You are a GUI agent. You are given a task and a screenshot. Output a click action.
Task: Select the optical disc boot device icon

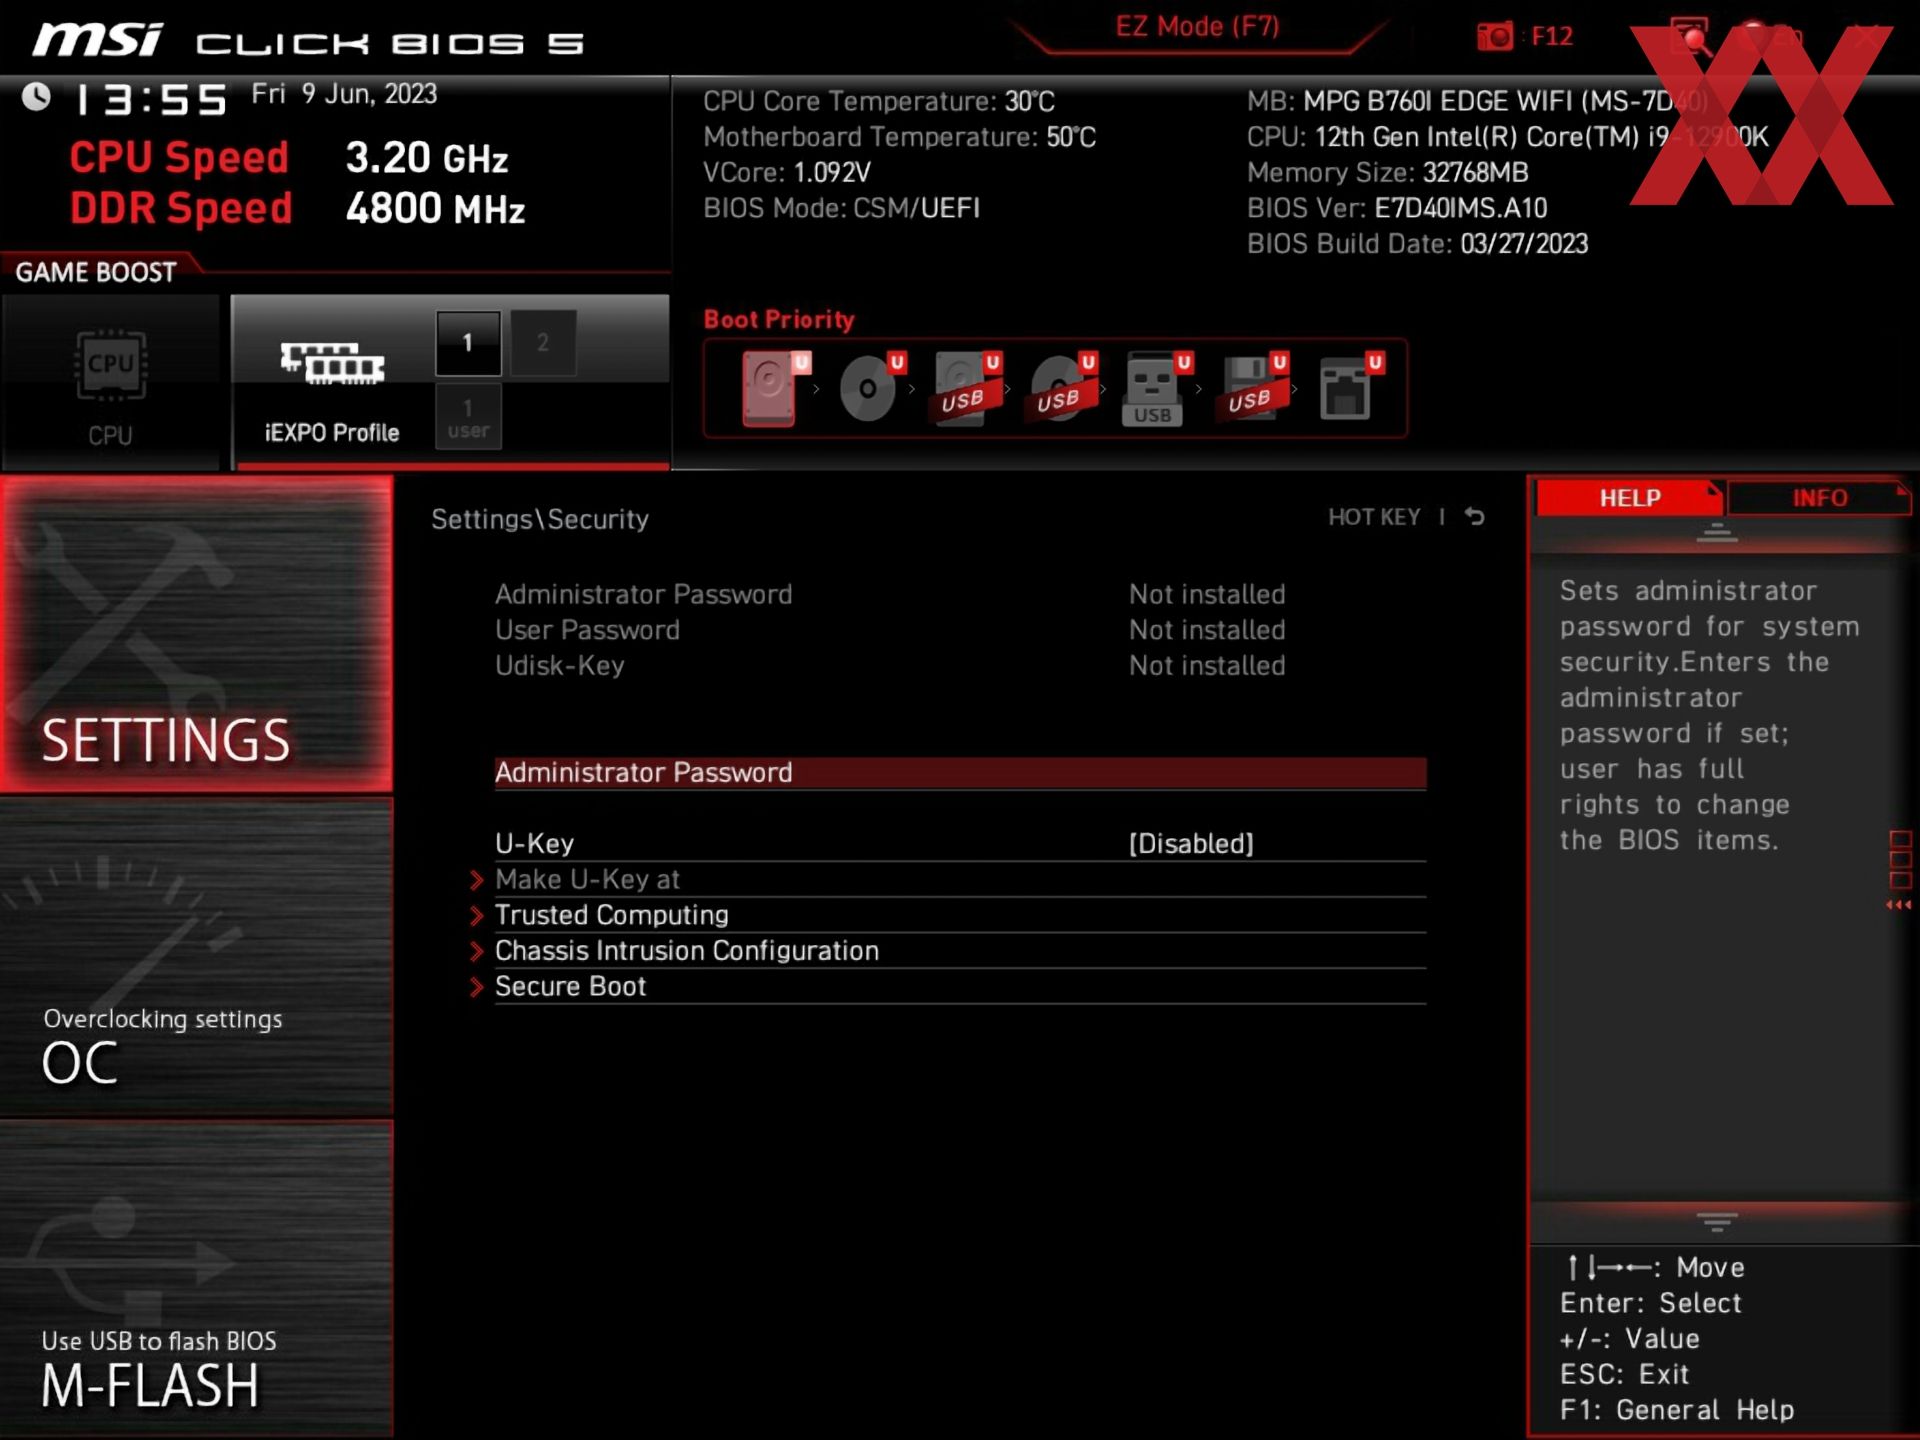(x=869, y=388)
